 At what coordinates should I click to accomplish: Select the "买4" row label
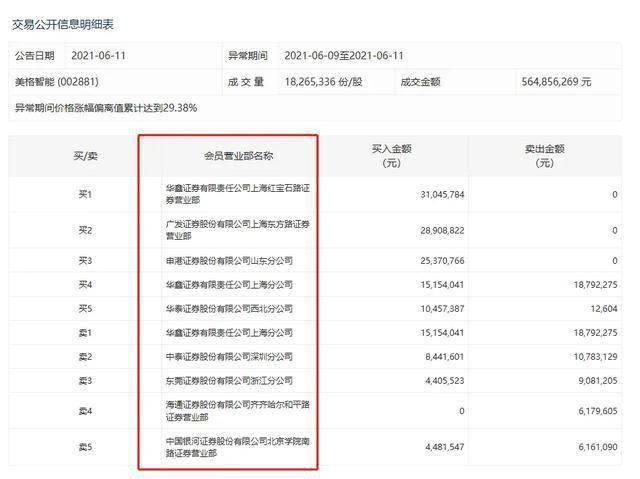pyautogui.click(x=85, y=284)
